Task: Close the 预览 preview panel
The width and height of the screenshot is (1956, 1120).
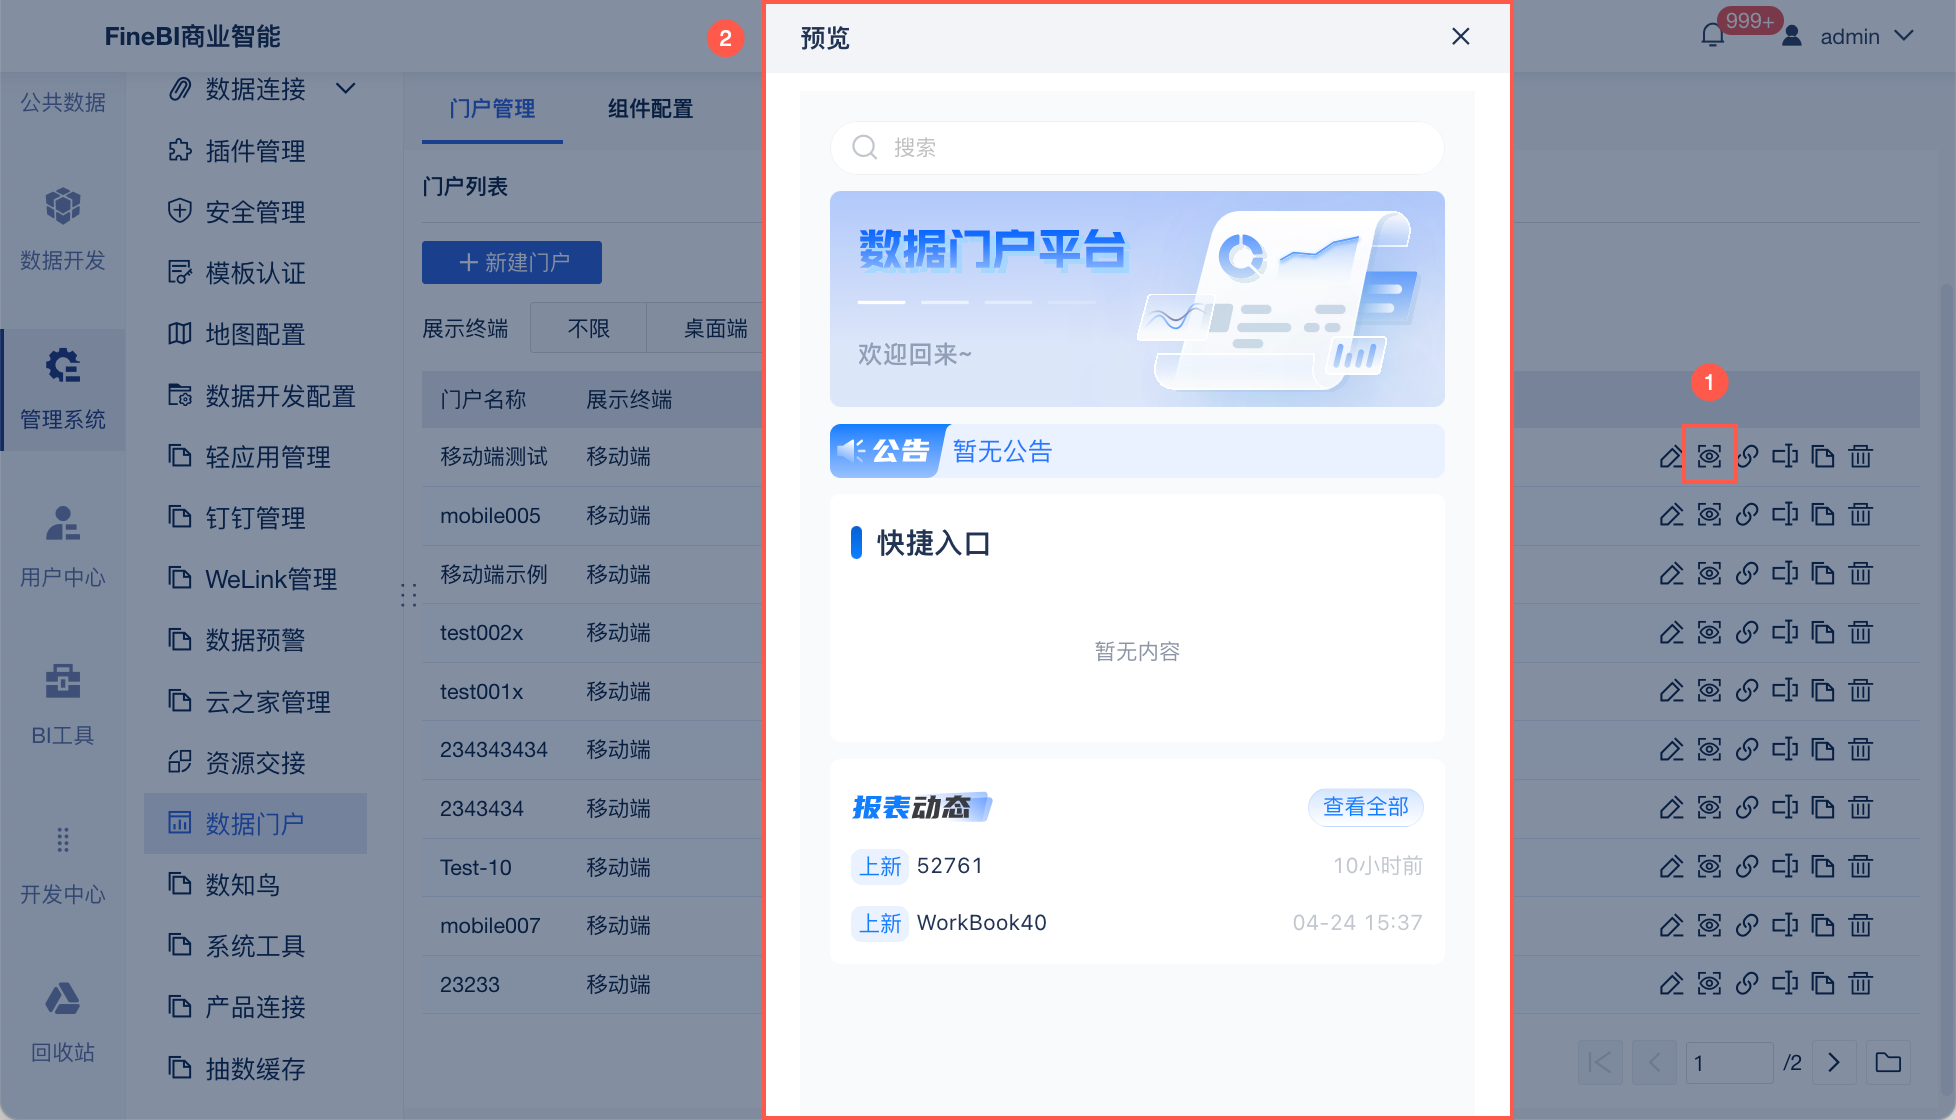Action: tap(1461, 37)
